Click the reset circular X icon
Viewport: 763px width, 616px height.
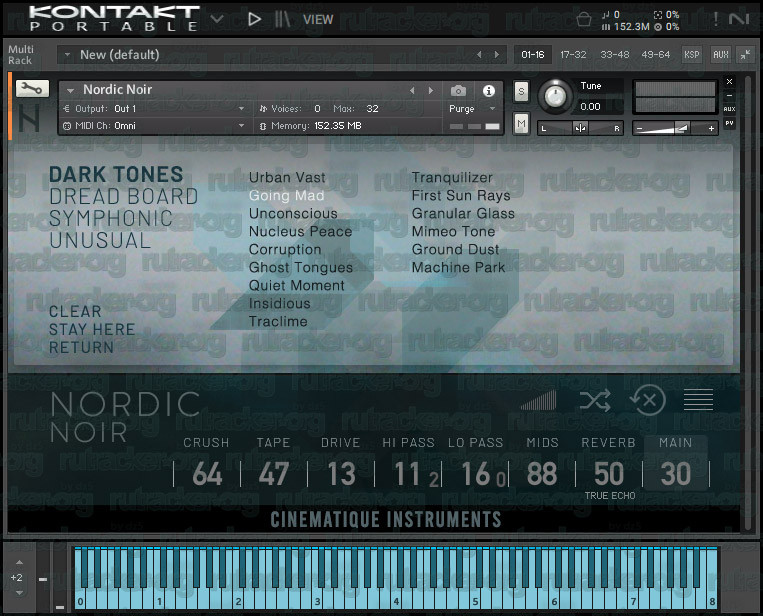click(648, 400)
